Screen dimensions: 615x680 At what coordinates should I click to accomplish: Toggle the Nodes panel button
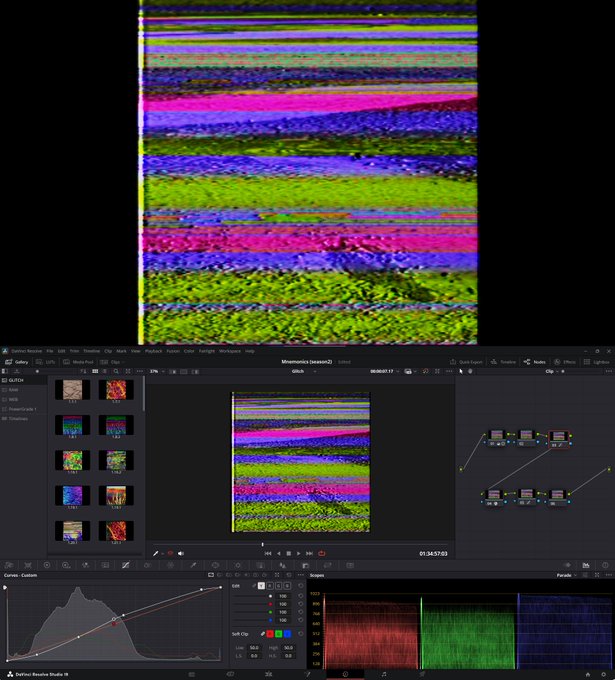535,362
